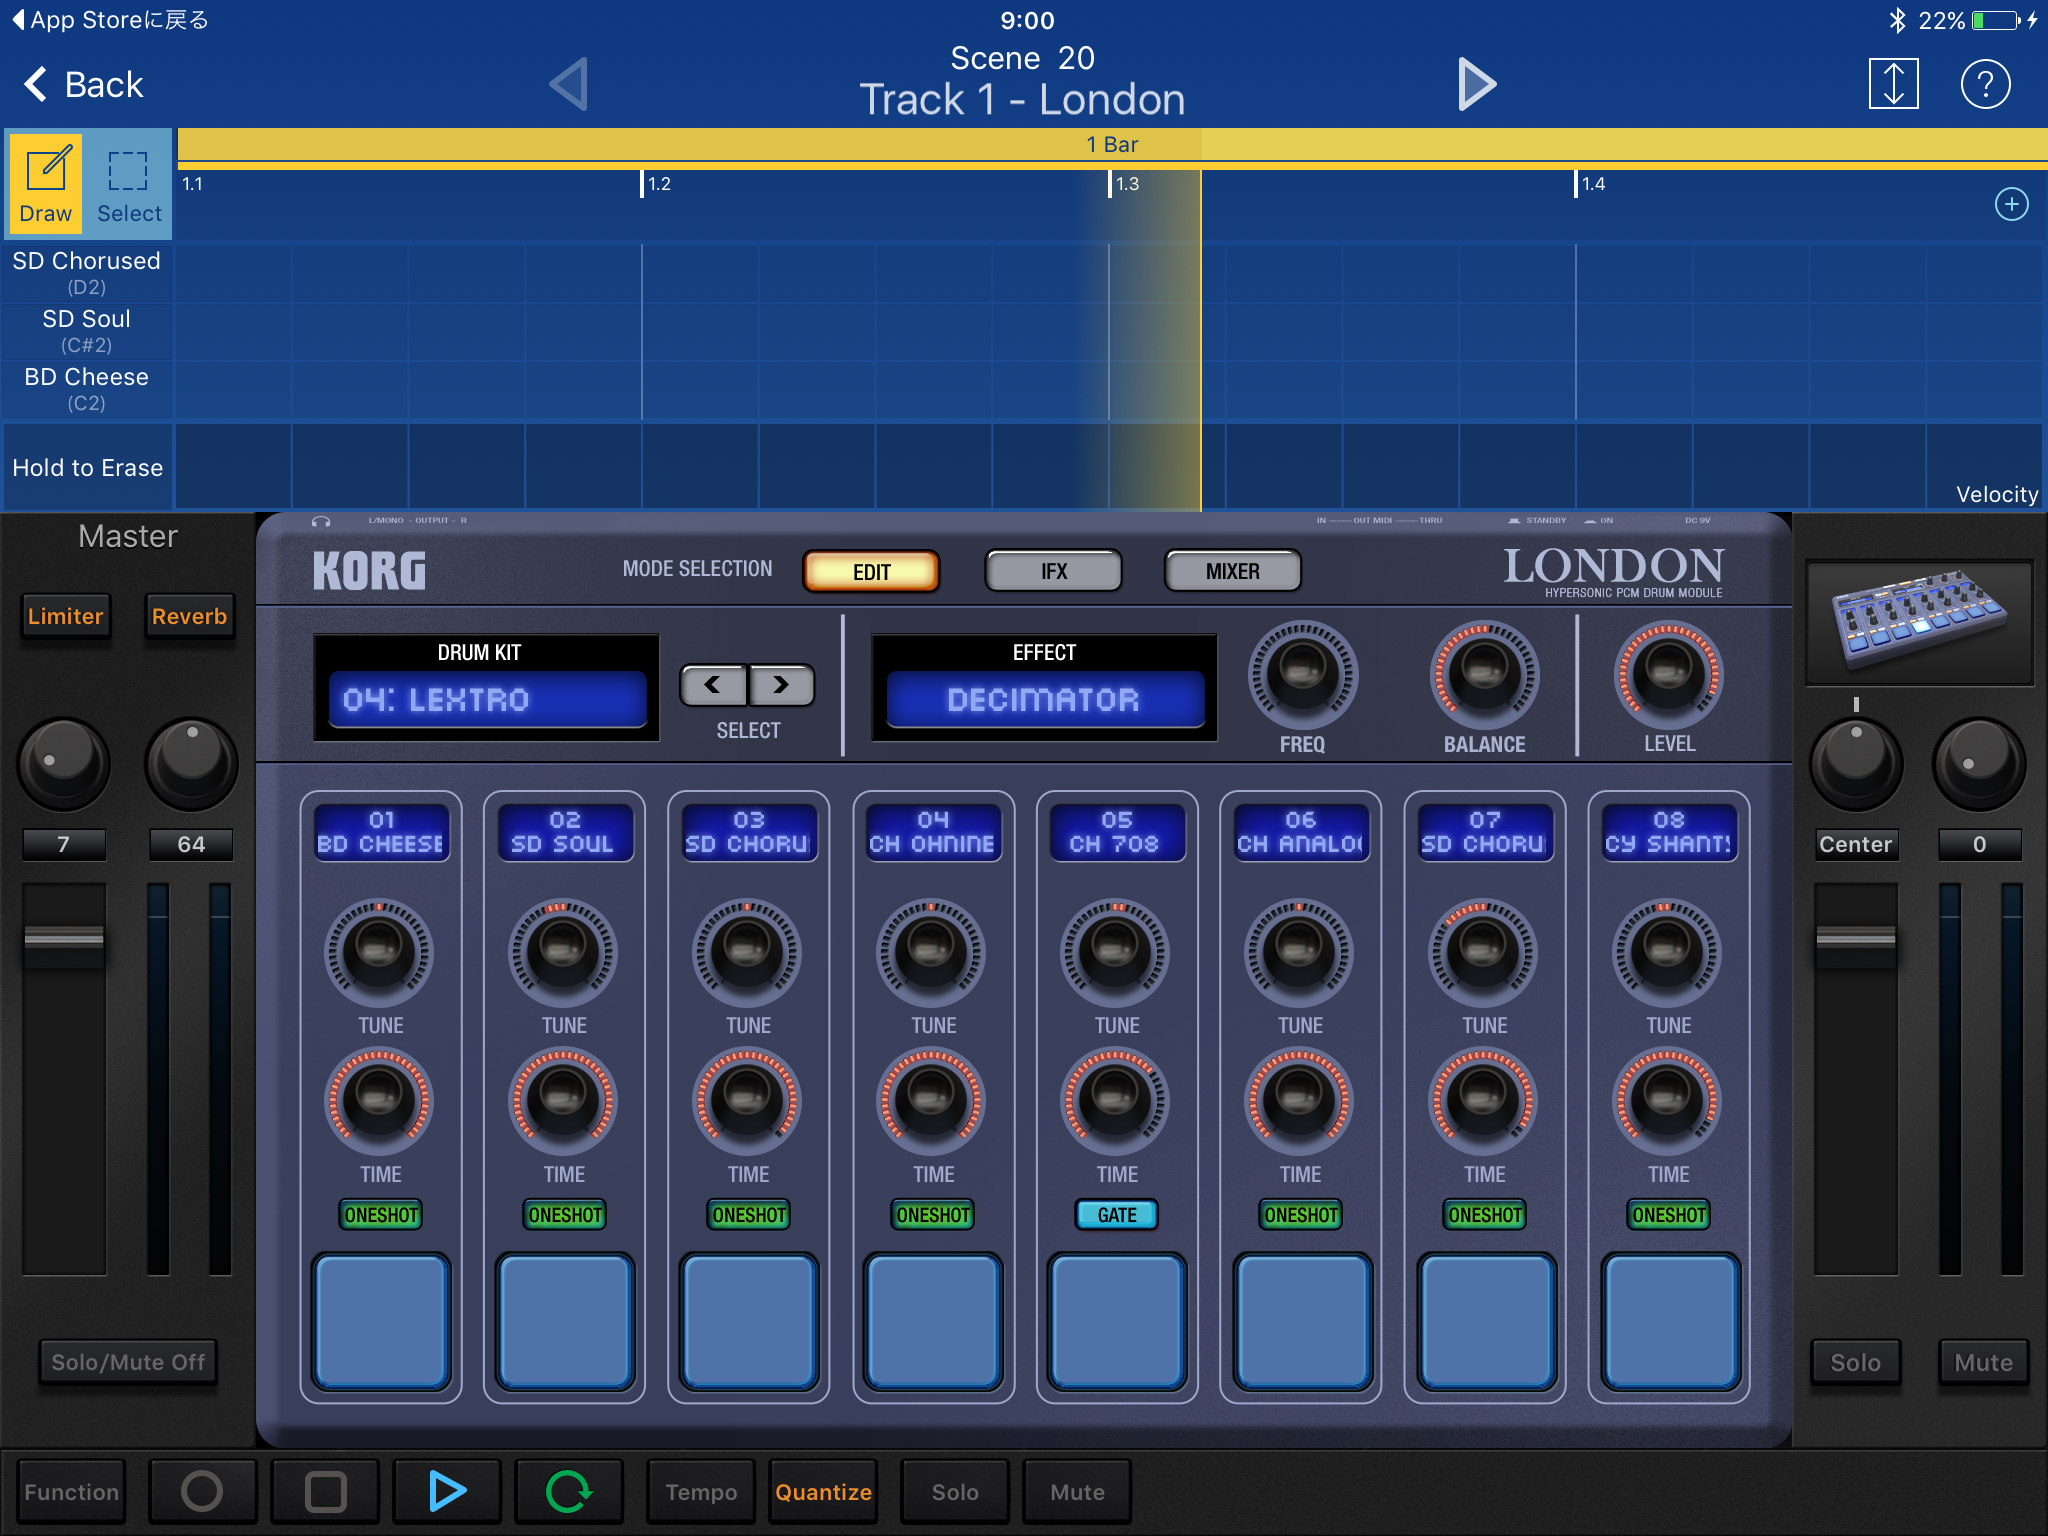Go to the previous track arrow
This screenshot has width=2048, height=1536.
pyautogui.click(x=569, y=84)
